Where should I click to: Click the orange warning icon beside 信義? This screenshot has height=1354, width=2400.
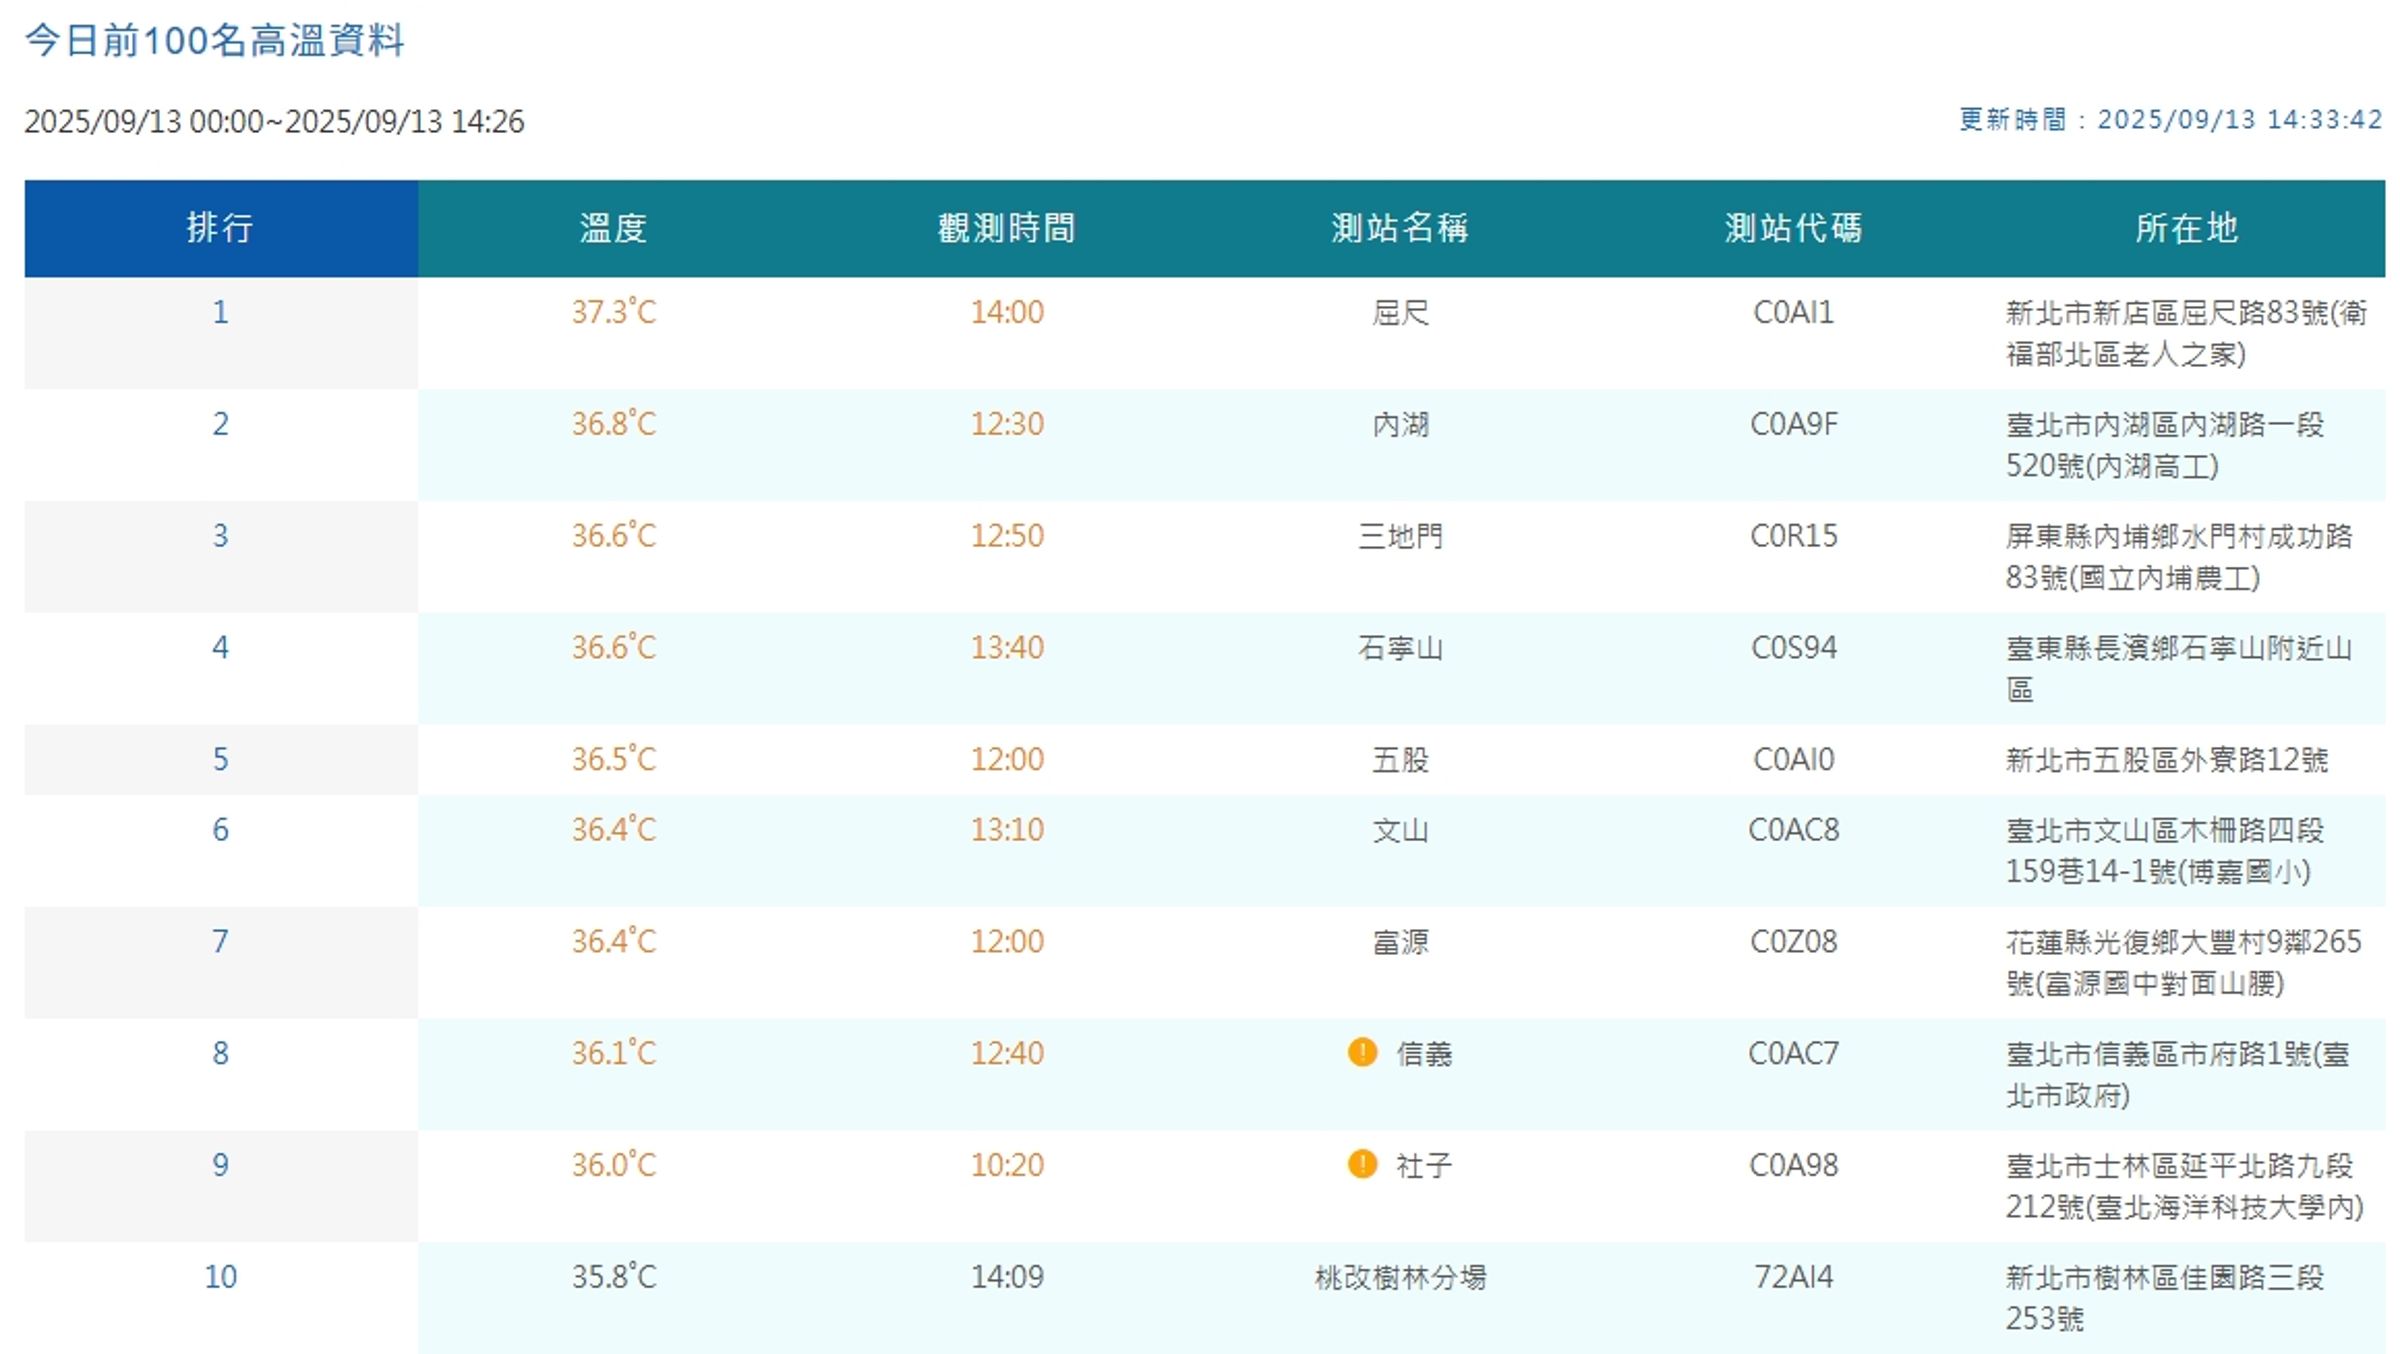(1362, 1052)
